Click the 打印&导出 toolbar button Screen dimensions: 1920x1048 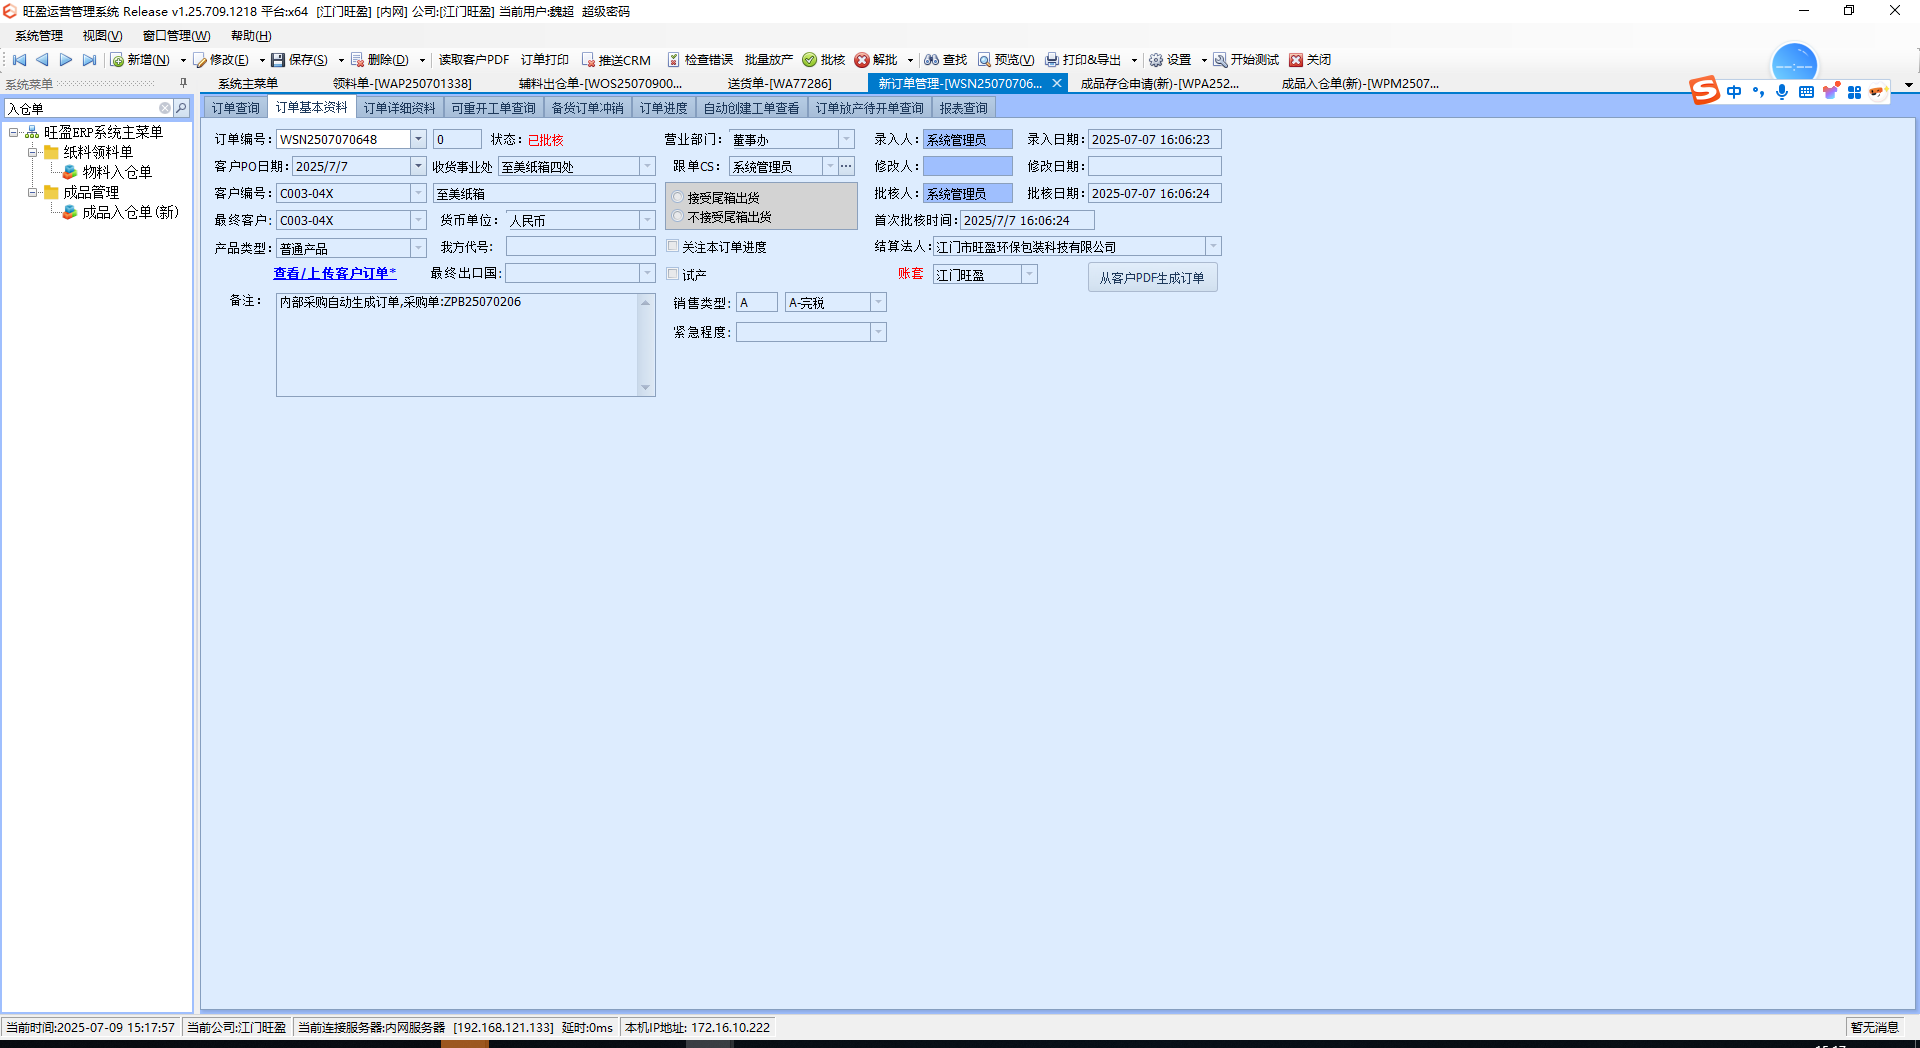point(1084,60)
